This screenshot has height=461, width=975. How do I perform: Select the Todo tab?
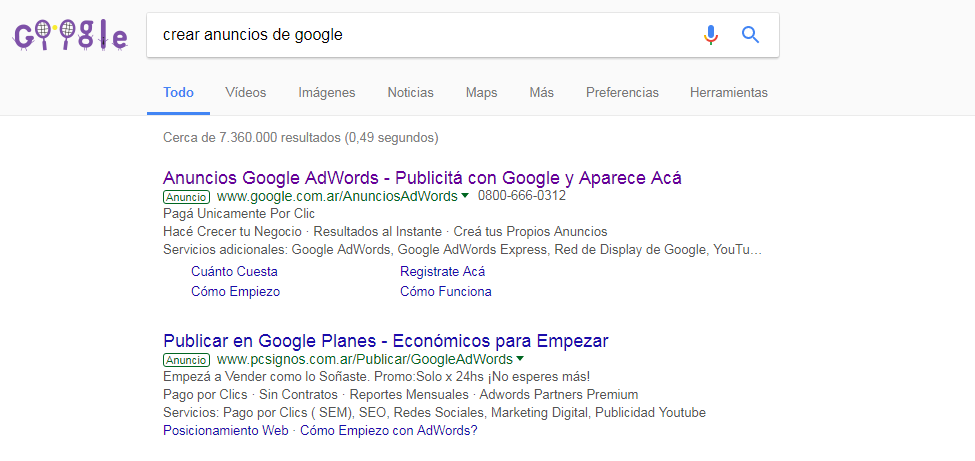tap(178, 93)
